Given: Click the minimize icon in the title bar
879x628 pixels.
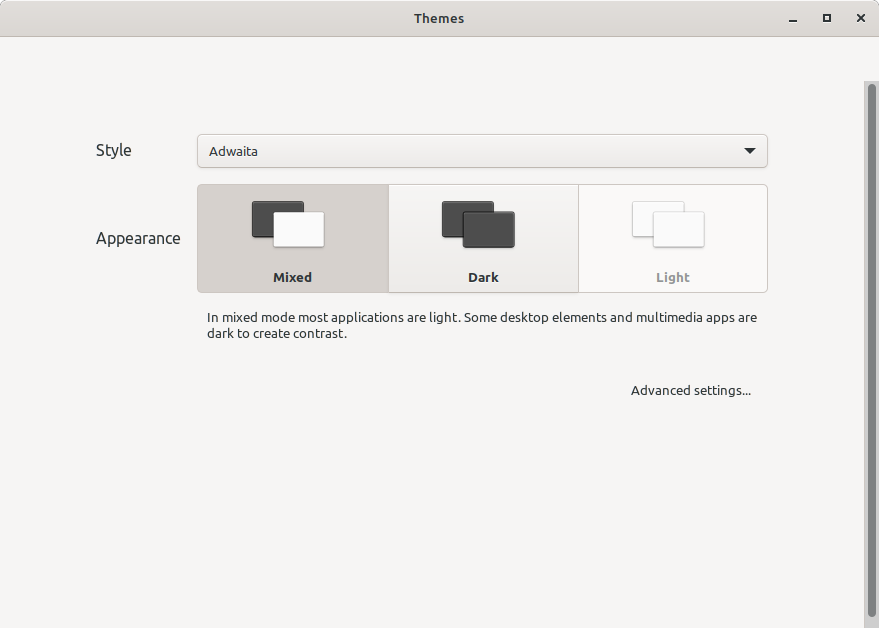Looking at the screenshot, I should tap(792, 18).
